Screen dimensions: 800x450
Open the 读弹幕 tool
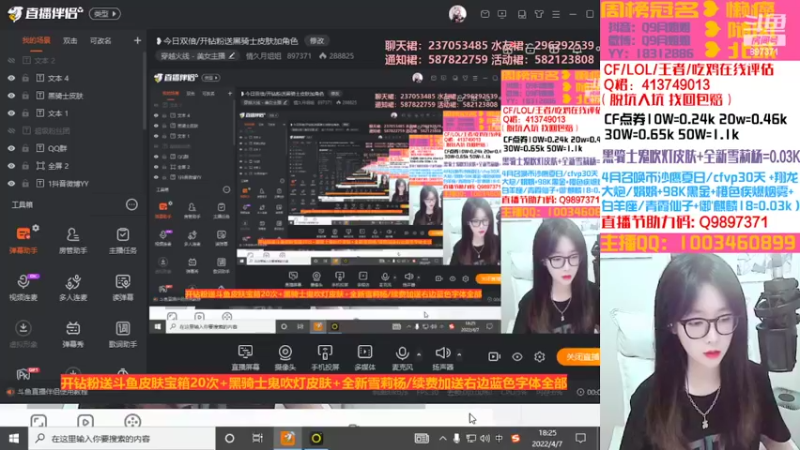tap(122, 287)
